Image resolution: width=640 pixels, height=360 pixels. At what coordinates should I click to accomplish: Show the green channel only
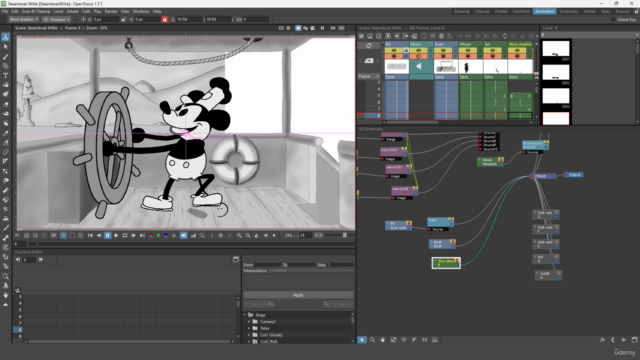(158, 236)
